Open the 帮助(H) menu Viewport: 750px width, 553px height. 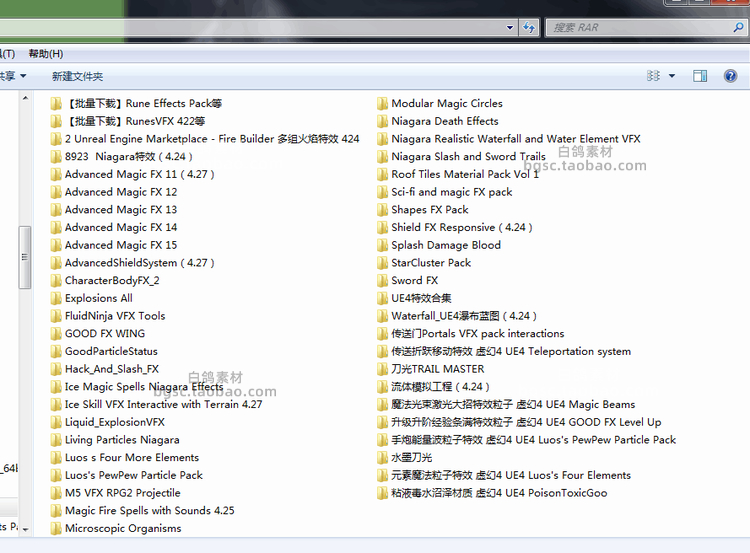click(x=46, y=54)
